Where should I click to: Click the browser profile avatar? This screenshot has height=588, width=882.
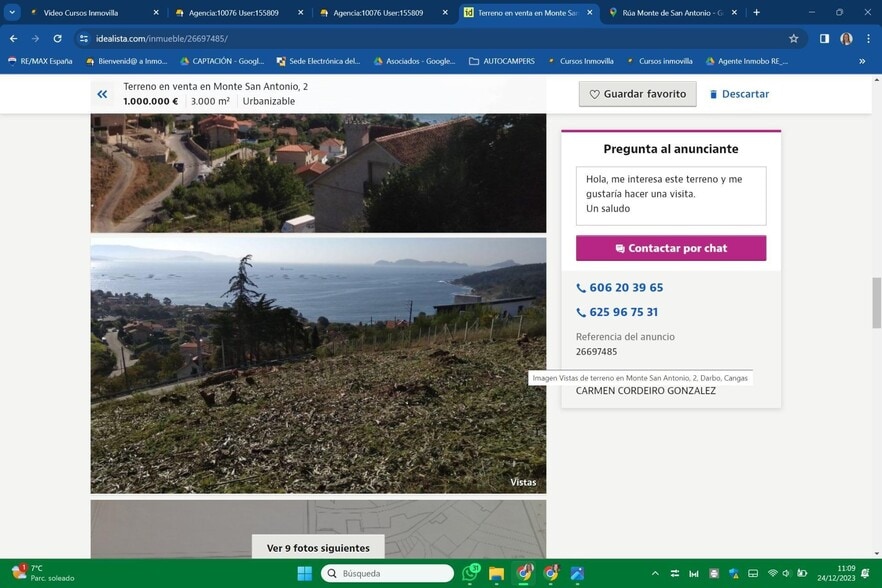846,39
